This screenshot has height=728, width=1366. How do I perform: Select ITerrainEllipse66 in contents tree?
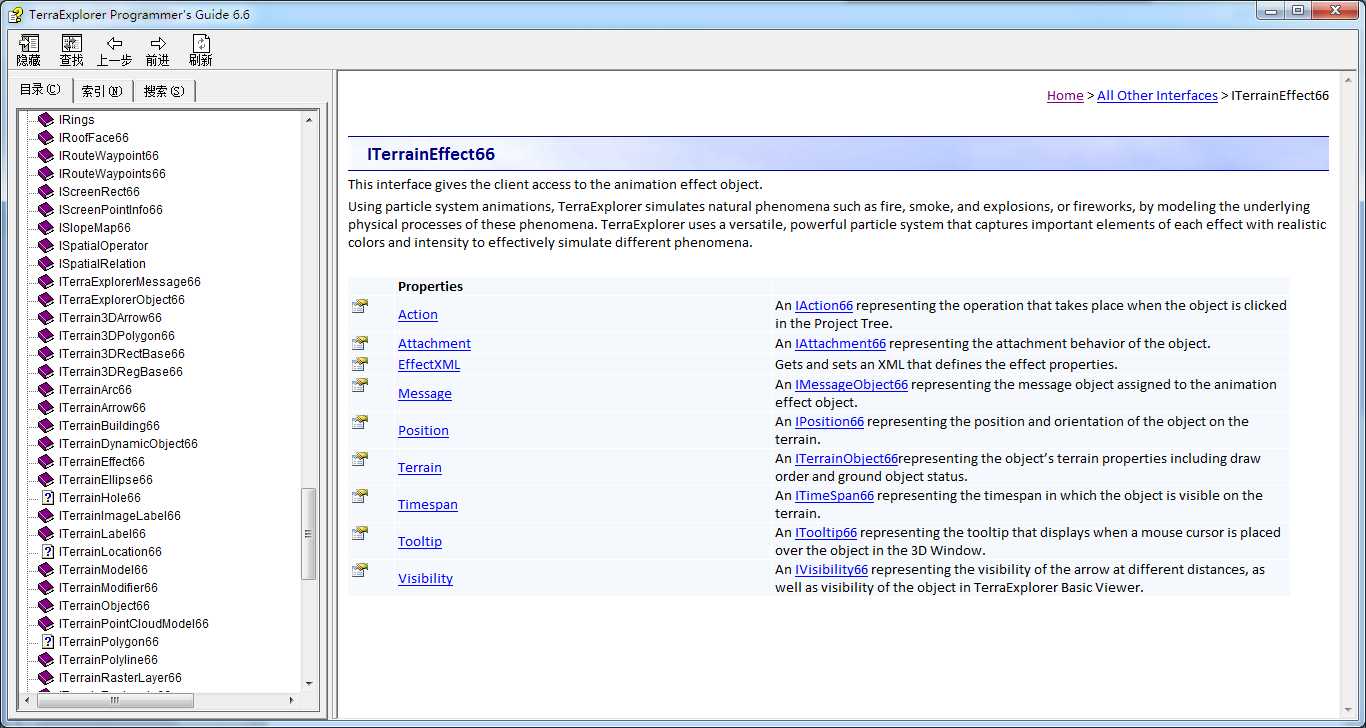105,480
